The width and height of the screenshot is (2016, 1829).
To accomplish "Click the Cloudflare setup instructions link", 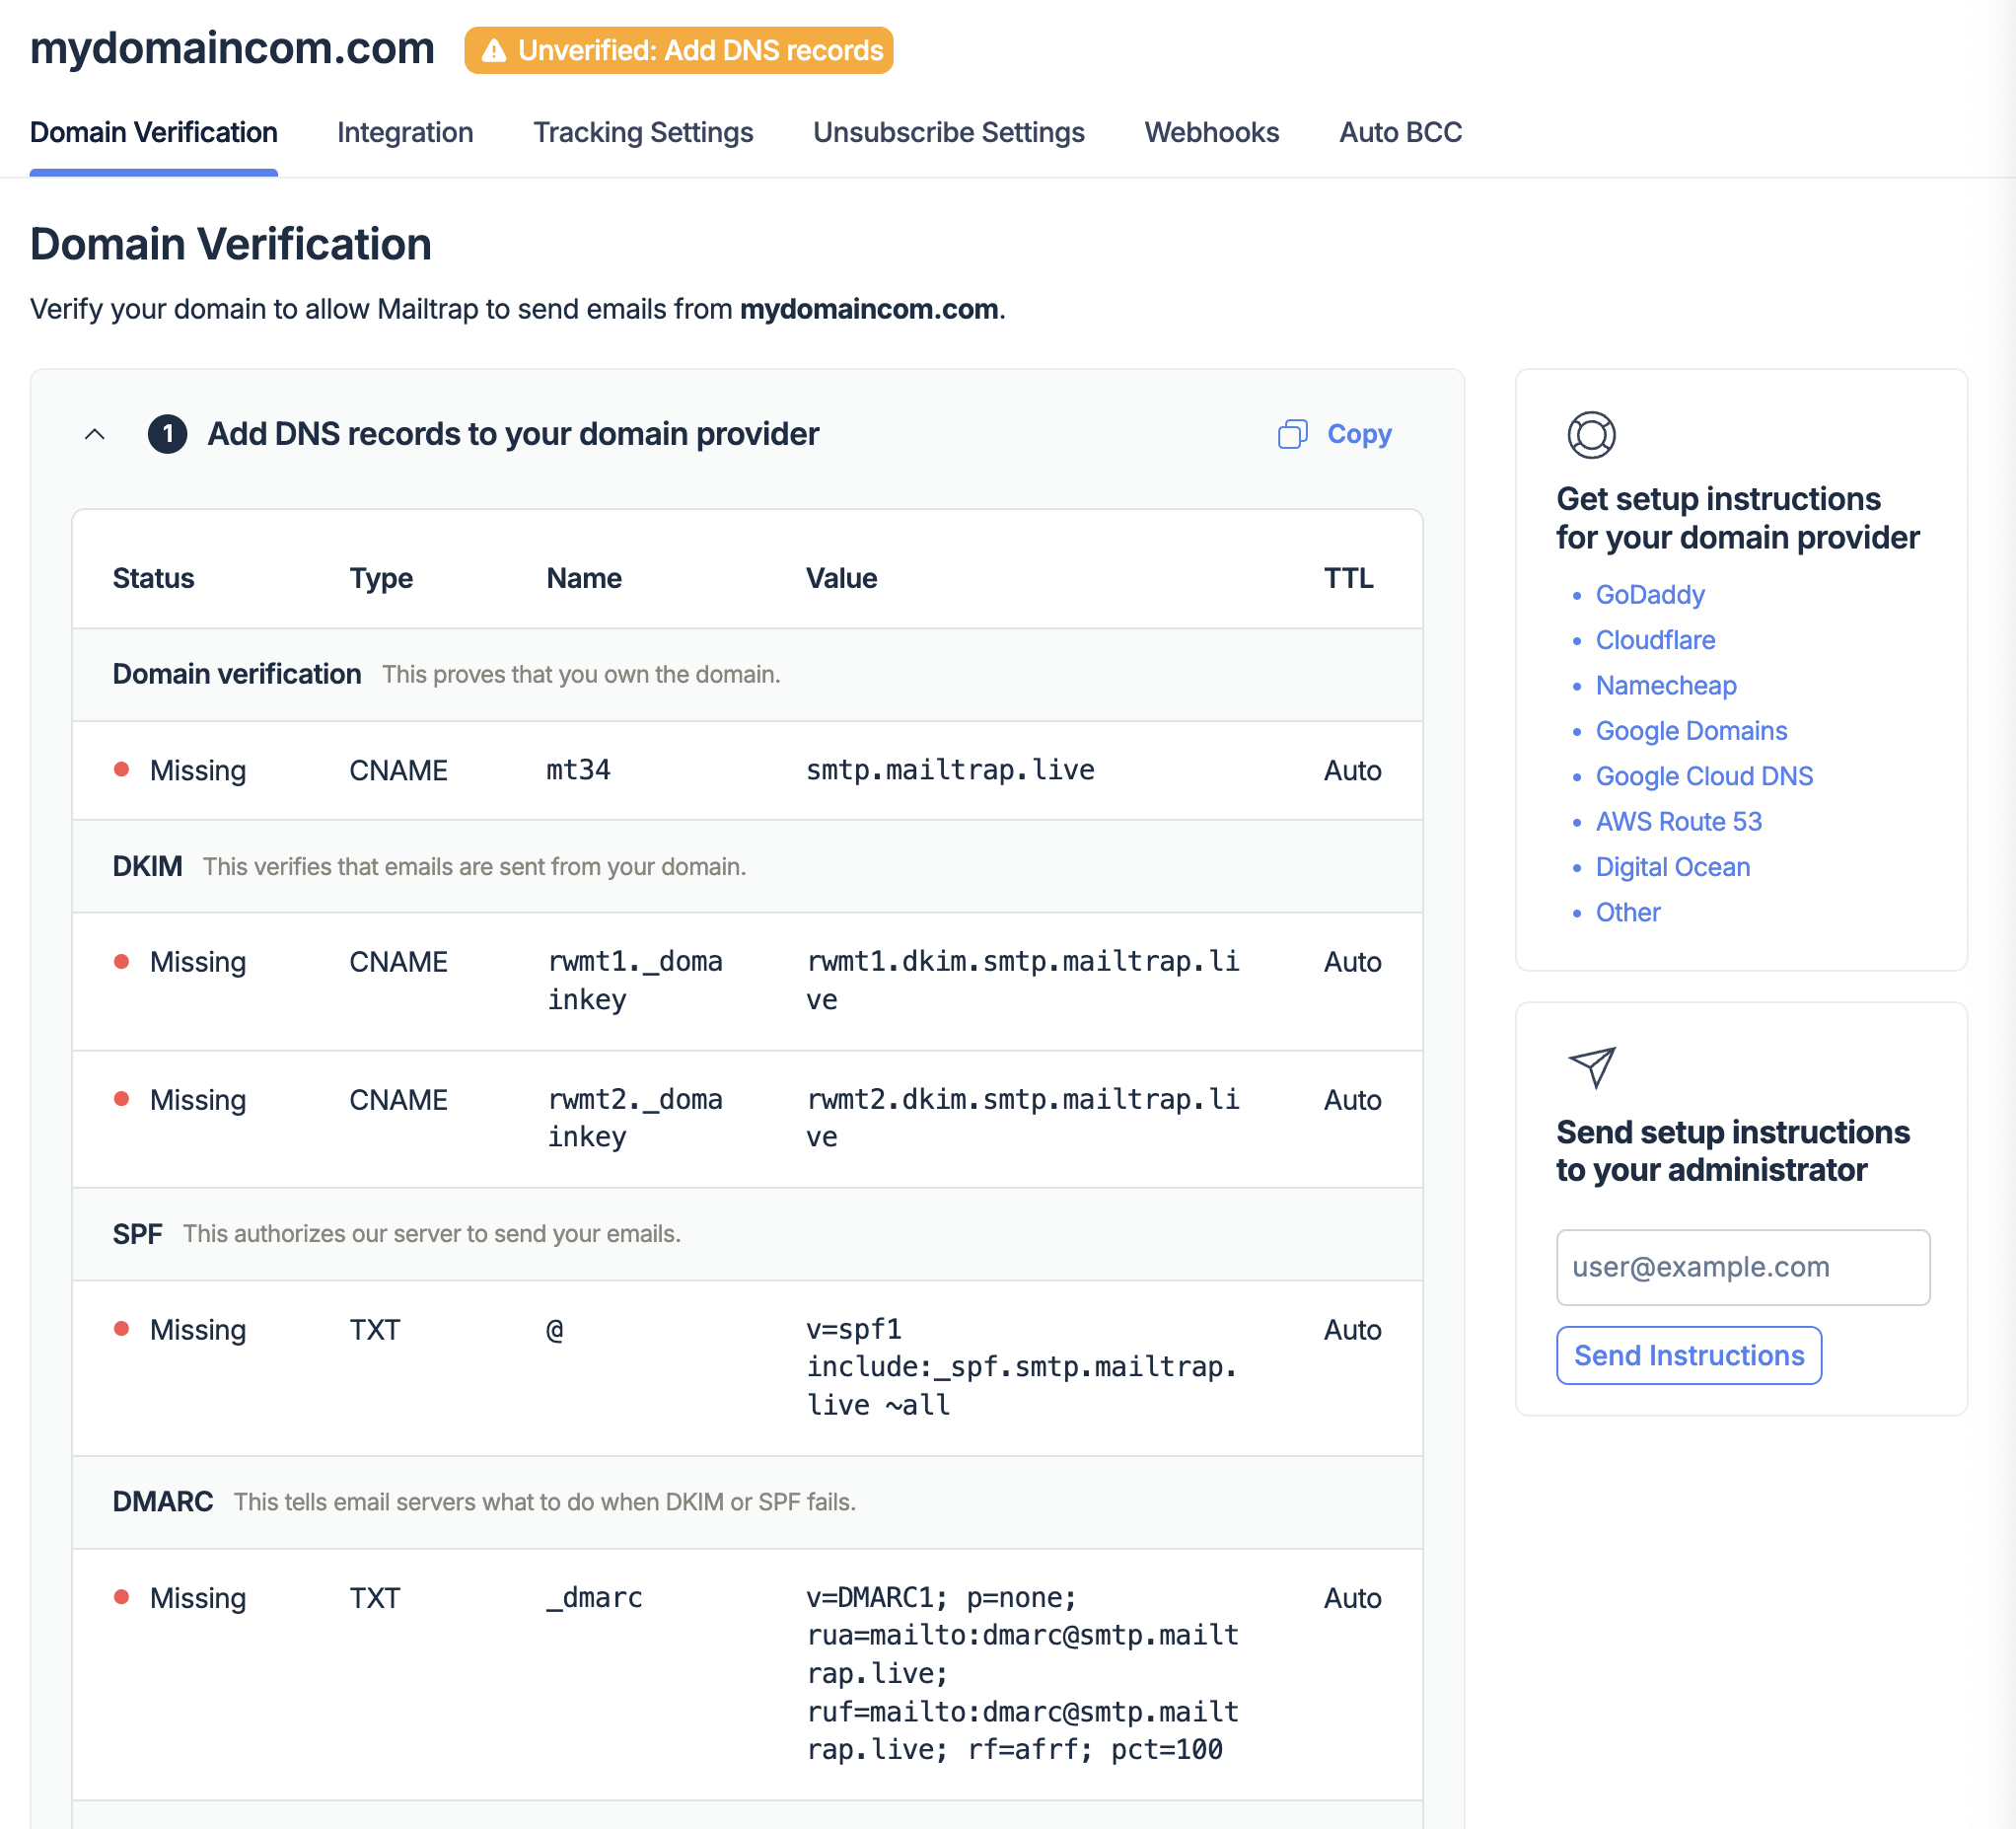I will [1656, 637].
